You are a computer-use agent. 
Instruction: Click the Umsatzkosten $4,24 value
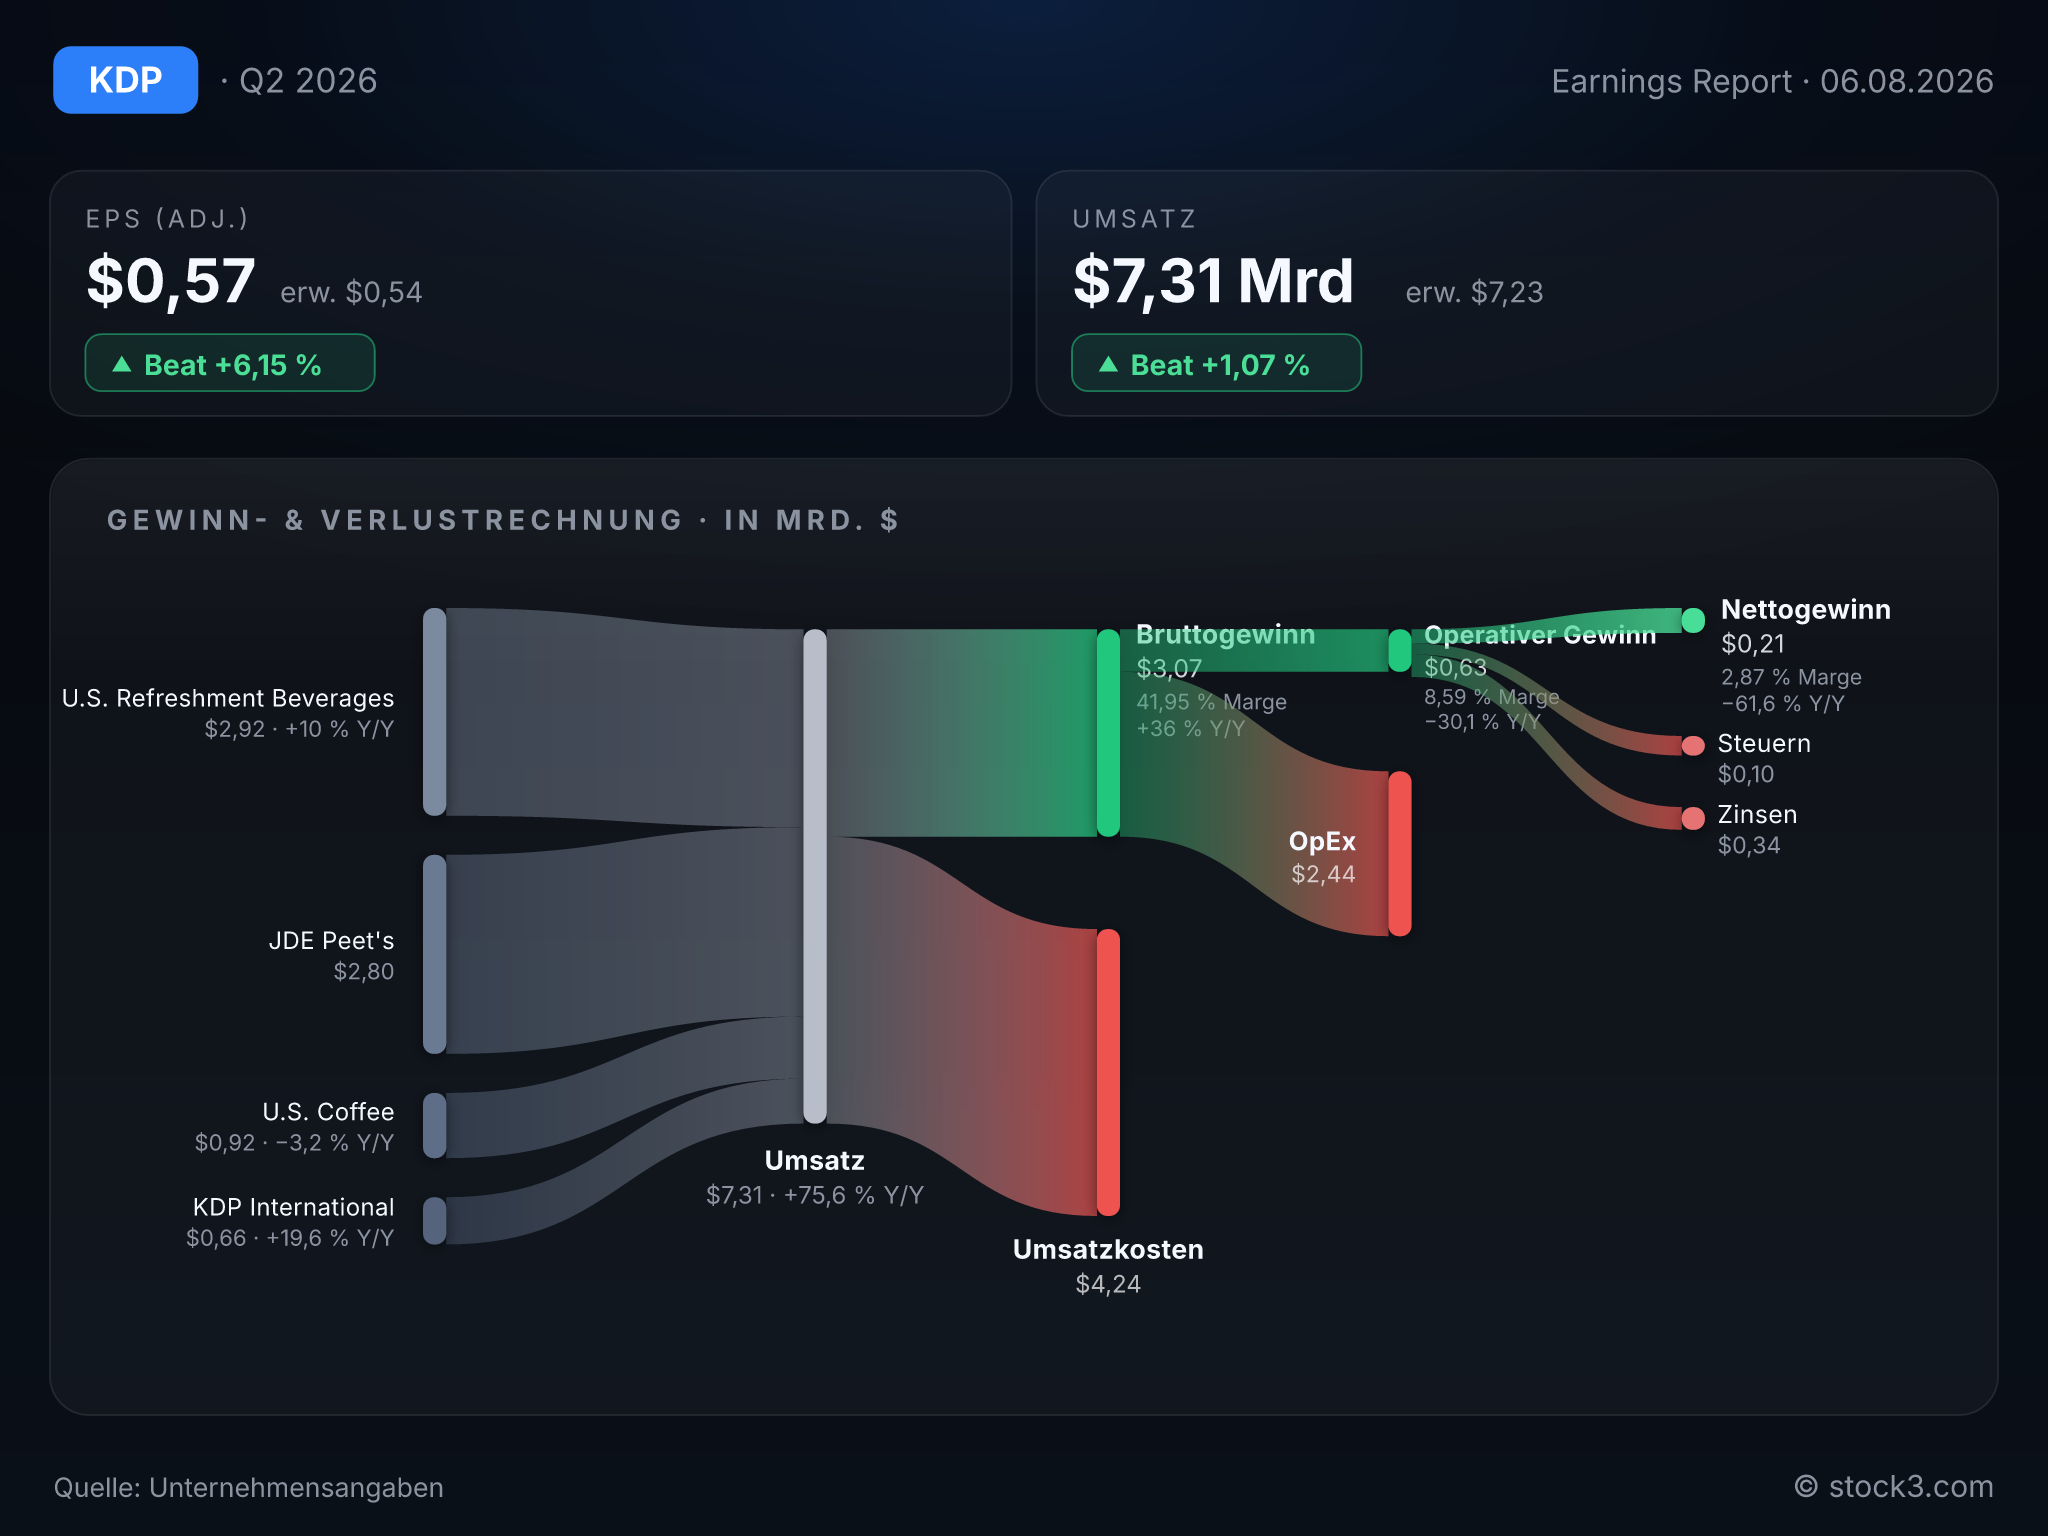click(1108, 1284)
